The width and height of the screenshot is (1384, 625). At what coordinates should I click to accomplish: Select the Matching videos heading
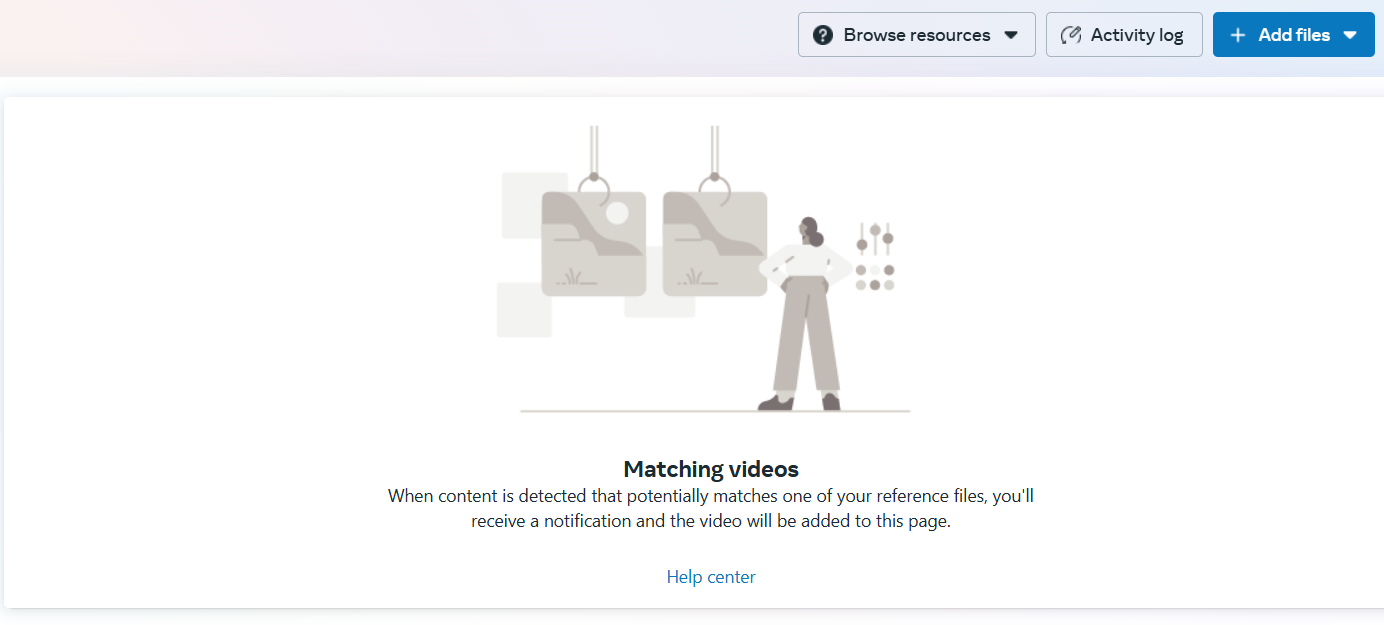[x=711, y=469]
